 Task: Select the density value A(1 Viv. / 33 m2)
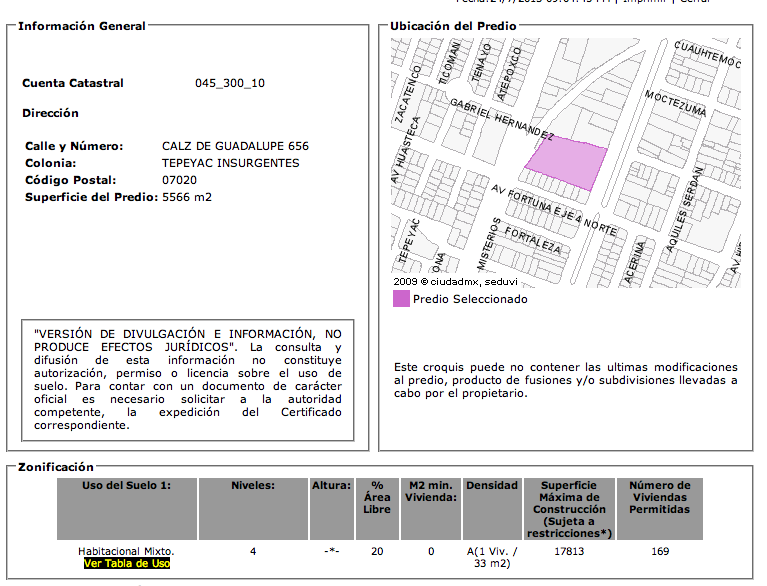[x=492, y=557]
